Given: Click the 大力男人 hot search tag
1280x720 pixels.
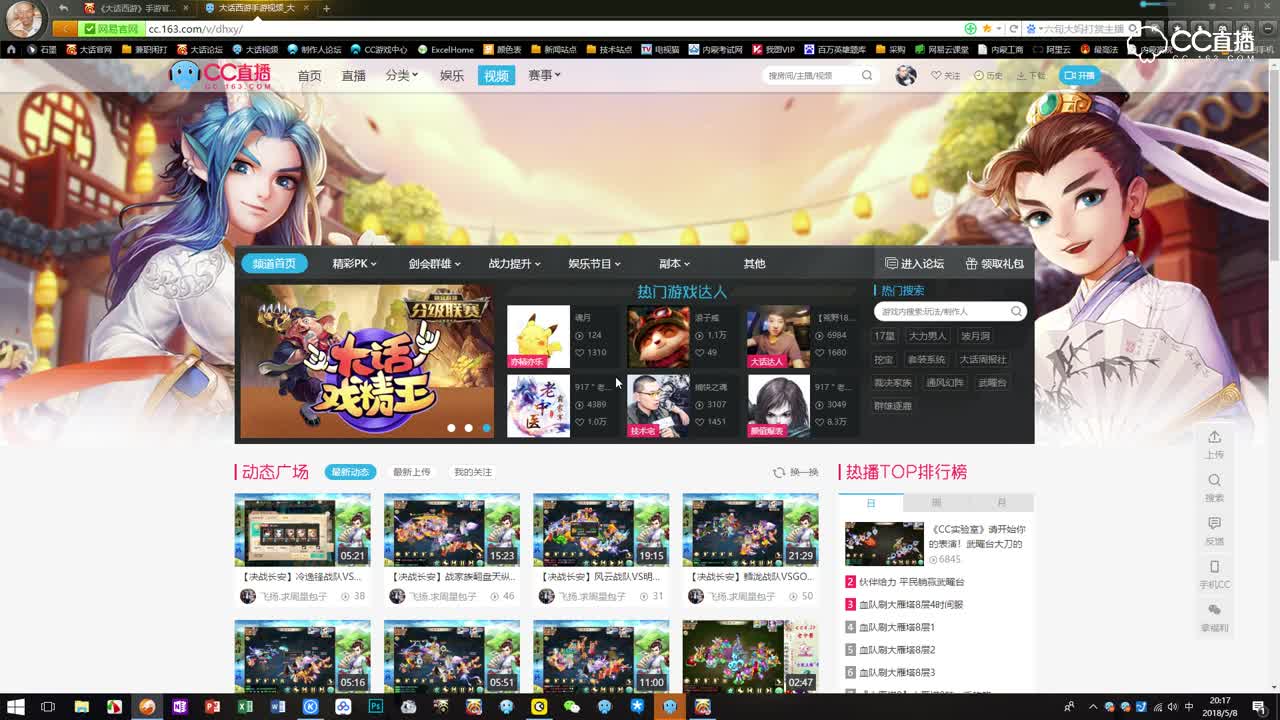Looking at the screenshot, I should [927, 336].
